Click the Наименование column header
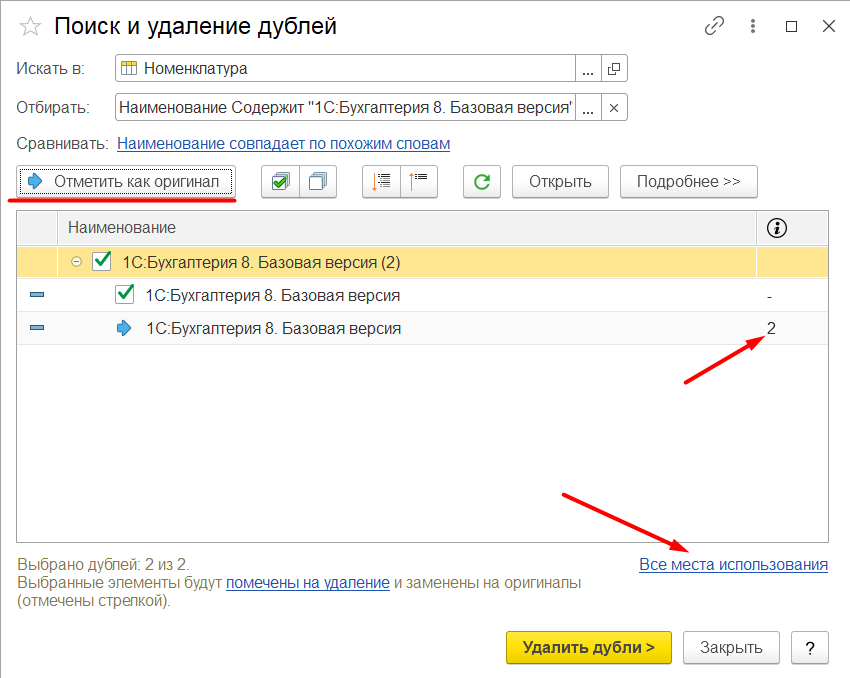The width and height of the screenshot is (850, 678). coord(407,228)
